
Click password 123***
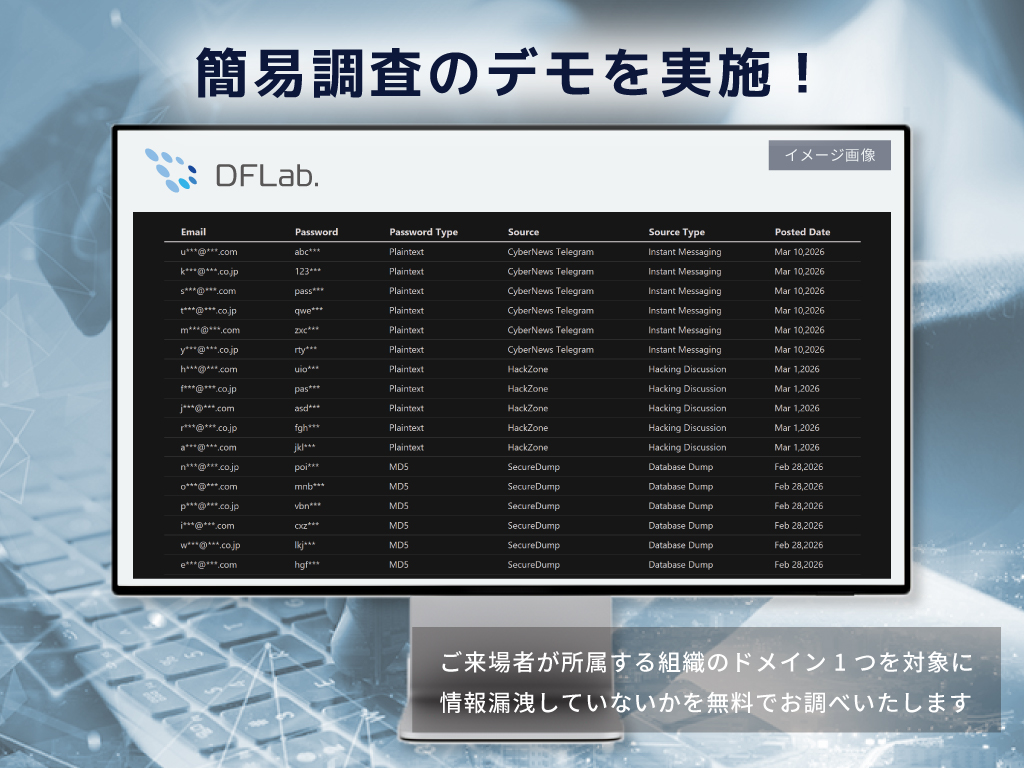click(x=308, y=271)
